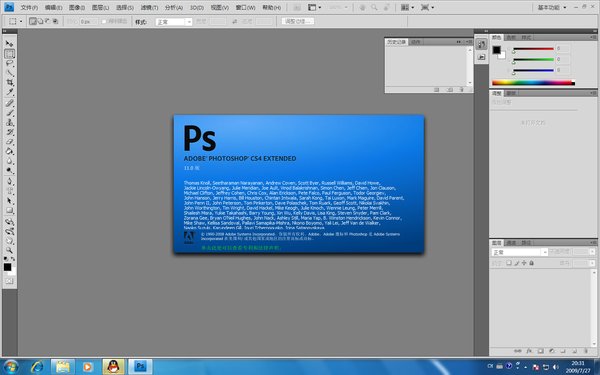Open the QQ penguin taskbar button
The width and height of the screenshot is (600, 375).
113,367
